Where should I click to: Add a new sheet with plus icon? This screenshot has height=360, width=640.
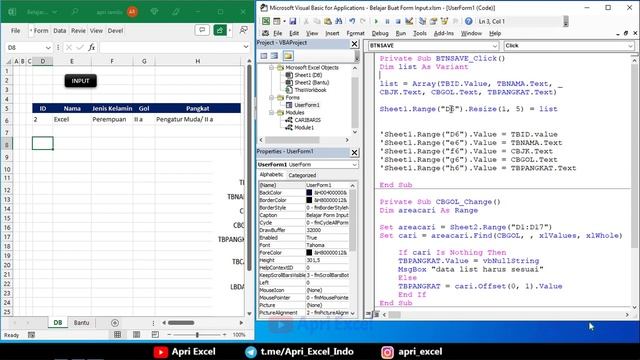[x=115, y=323]
